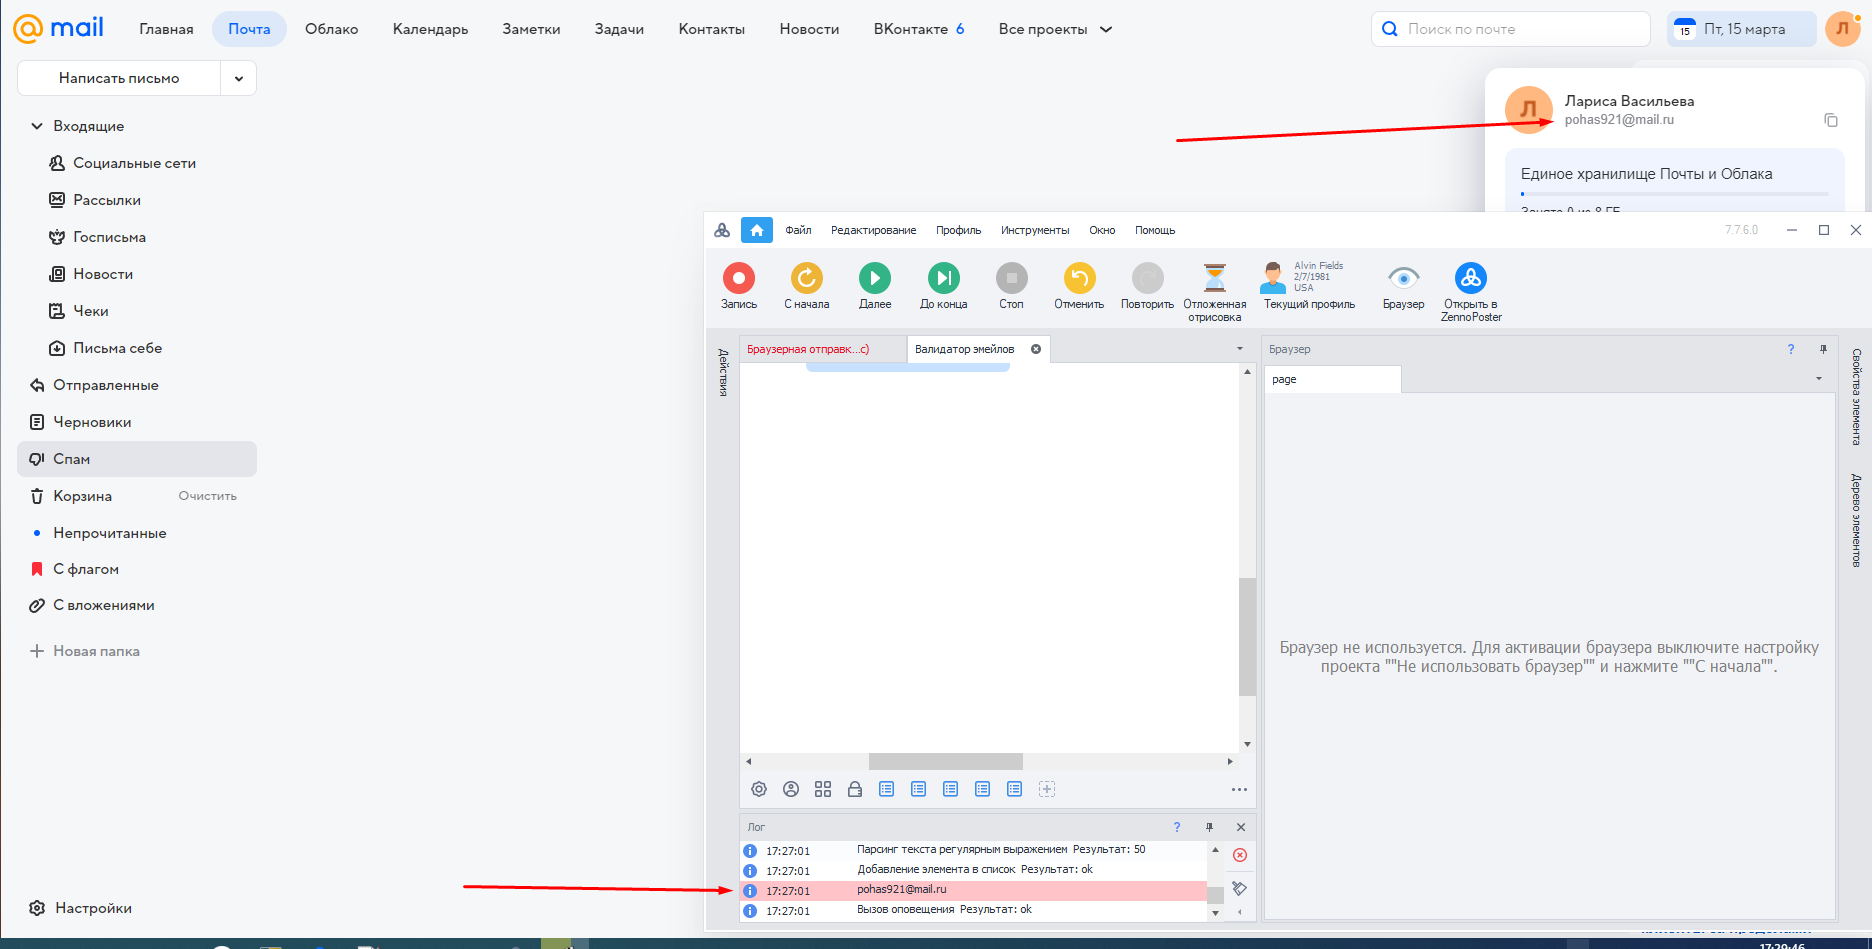Click the red Запись record button
The height and width of the screenshot is (949, 1872).
tap(739, 278)
